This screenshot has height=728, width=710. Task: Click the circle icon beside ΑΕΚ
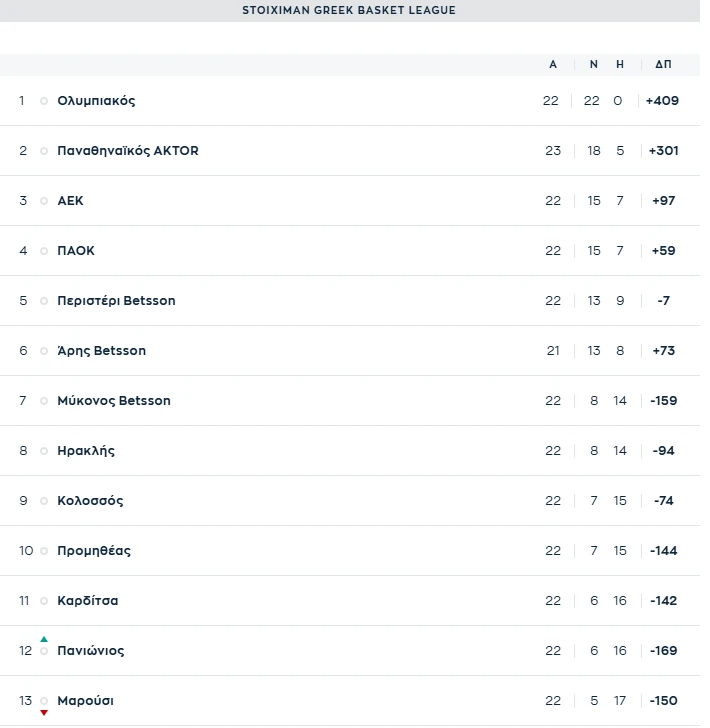click(x=44, y=201)
